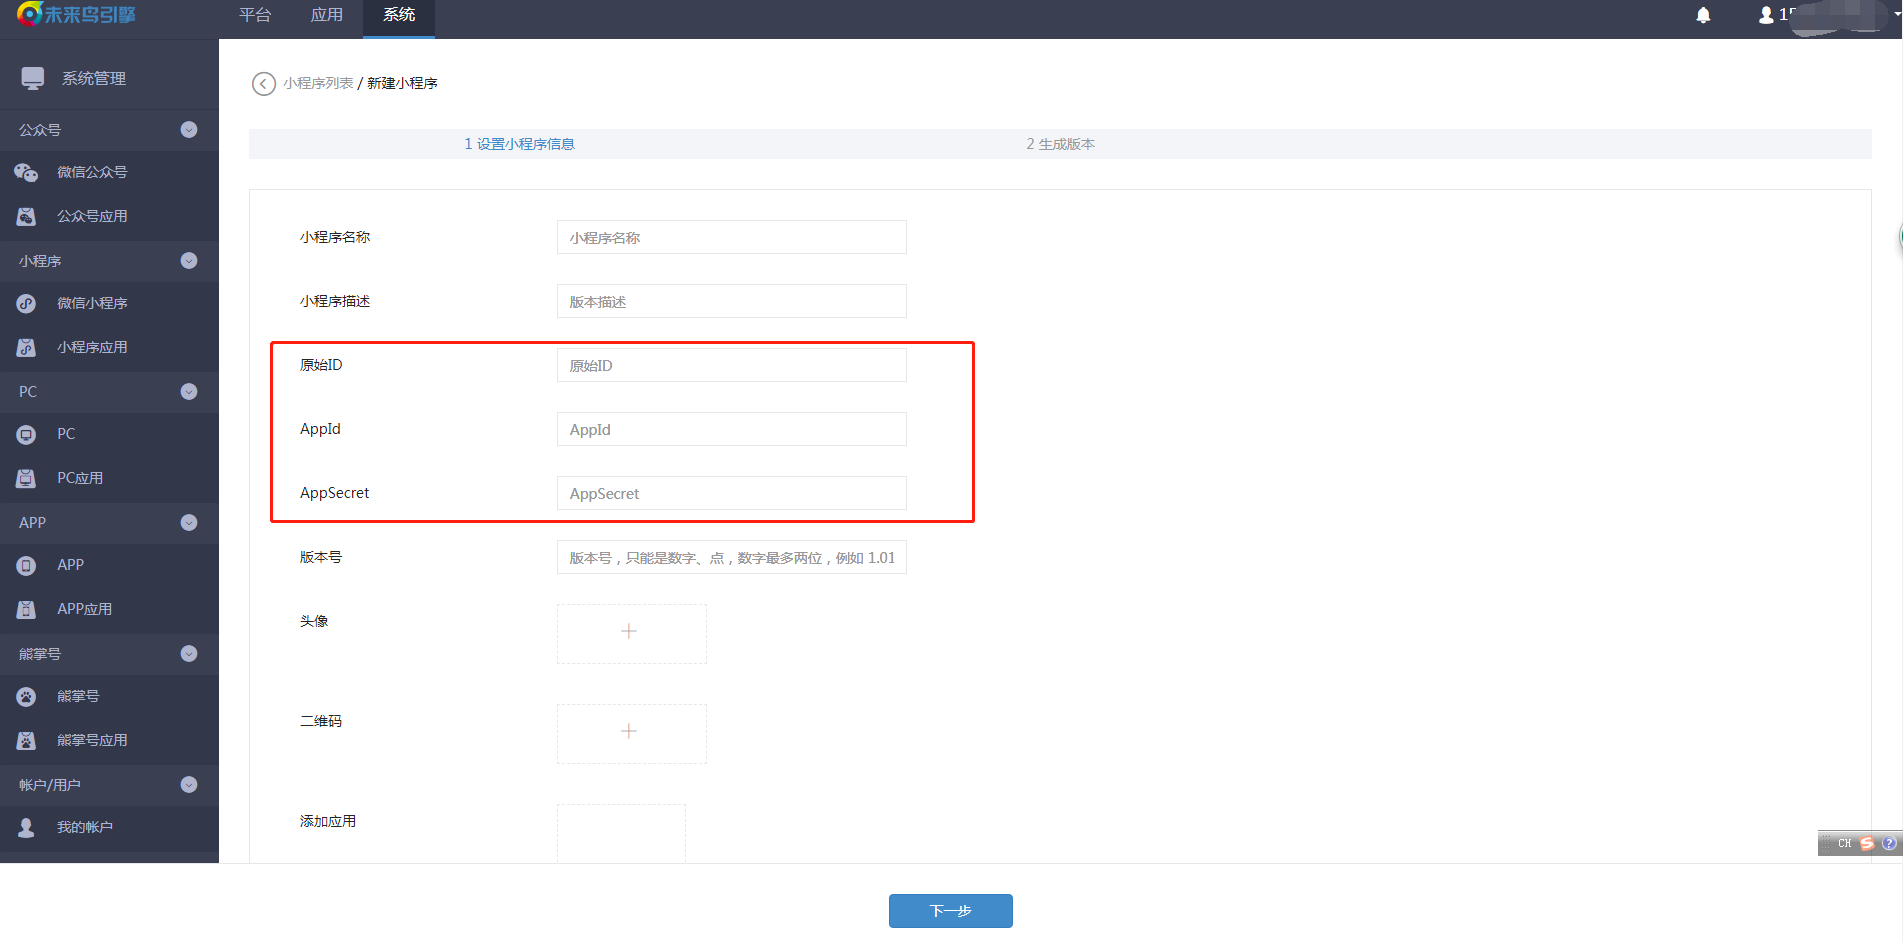Toggle the APP section expander arrow

point(189,523)
